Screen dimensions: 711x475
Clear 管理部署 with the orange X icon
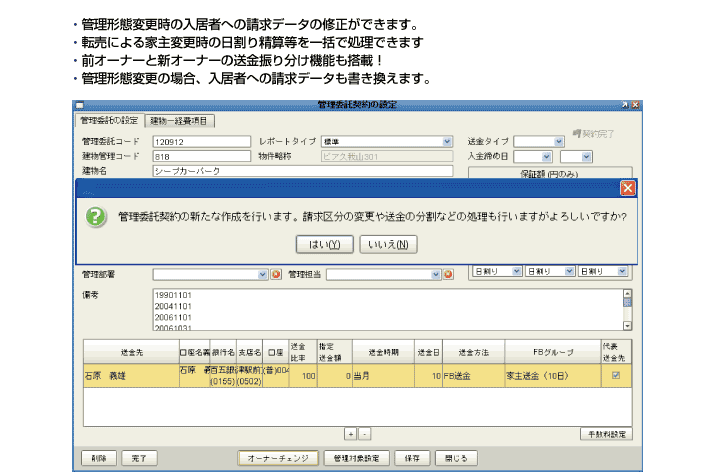coord(276,274)
